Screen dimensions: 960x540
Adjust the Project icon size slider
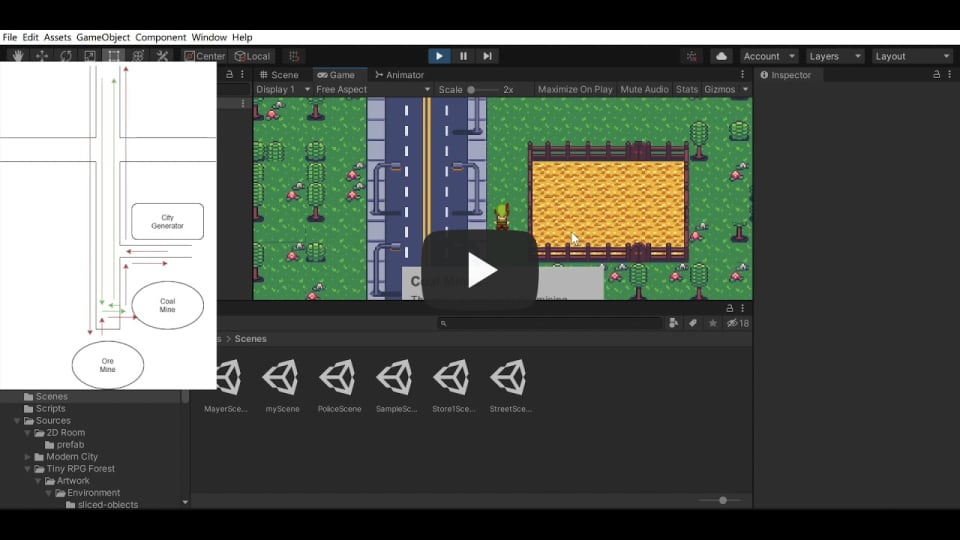[722, 500]
